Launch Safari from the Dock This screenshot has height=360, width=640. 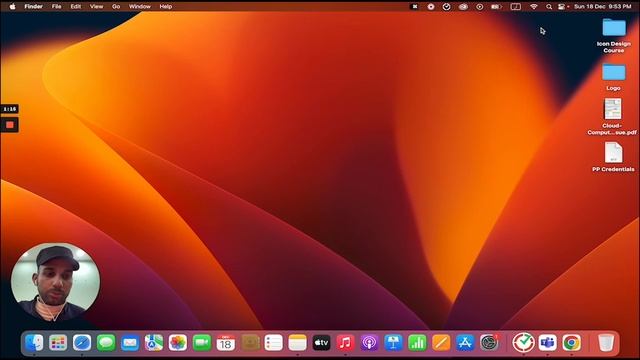click(82, 343)
